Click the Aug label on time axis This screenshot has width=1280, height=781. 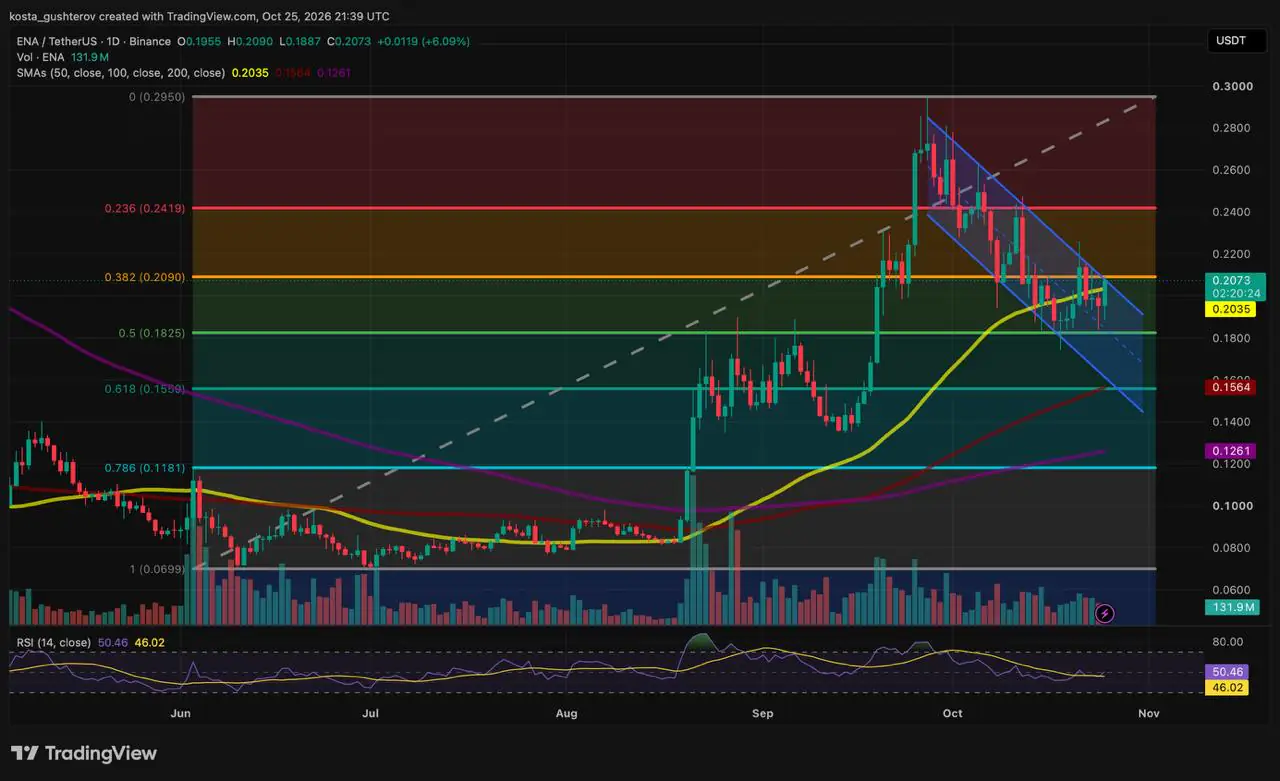[567, 713]
